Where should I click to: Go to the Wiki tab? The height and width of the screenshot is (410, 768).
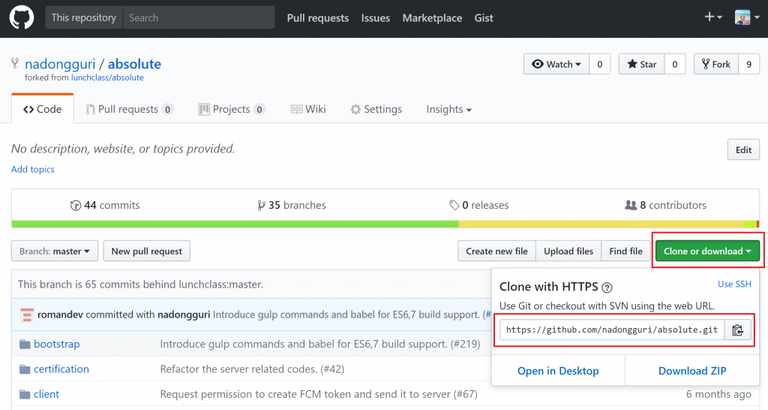click(x=309, y=109)
